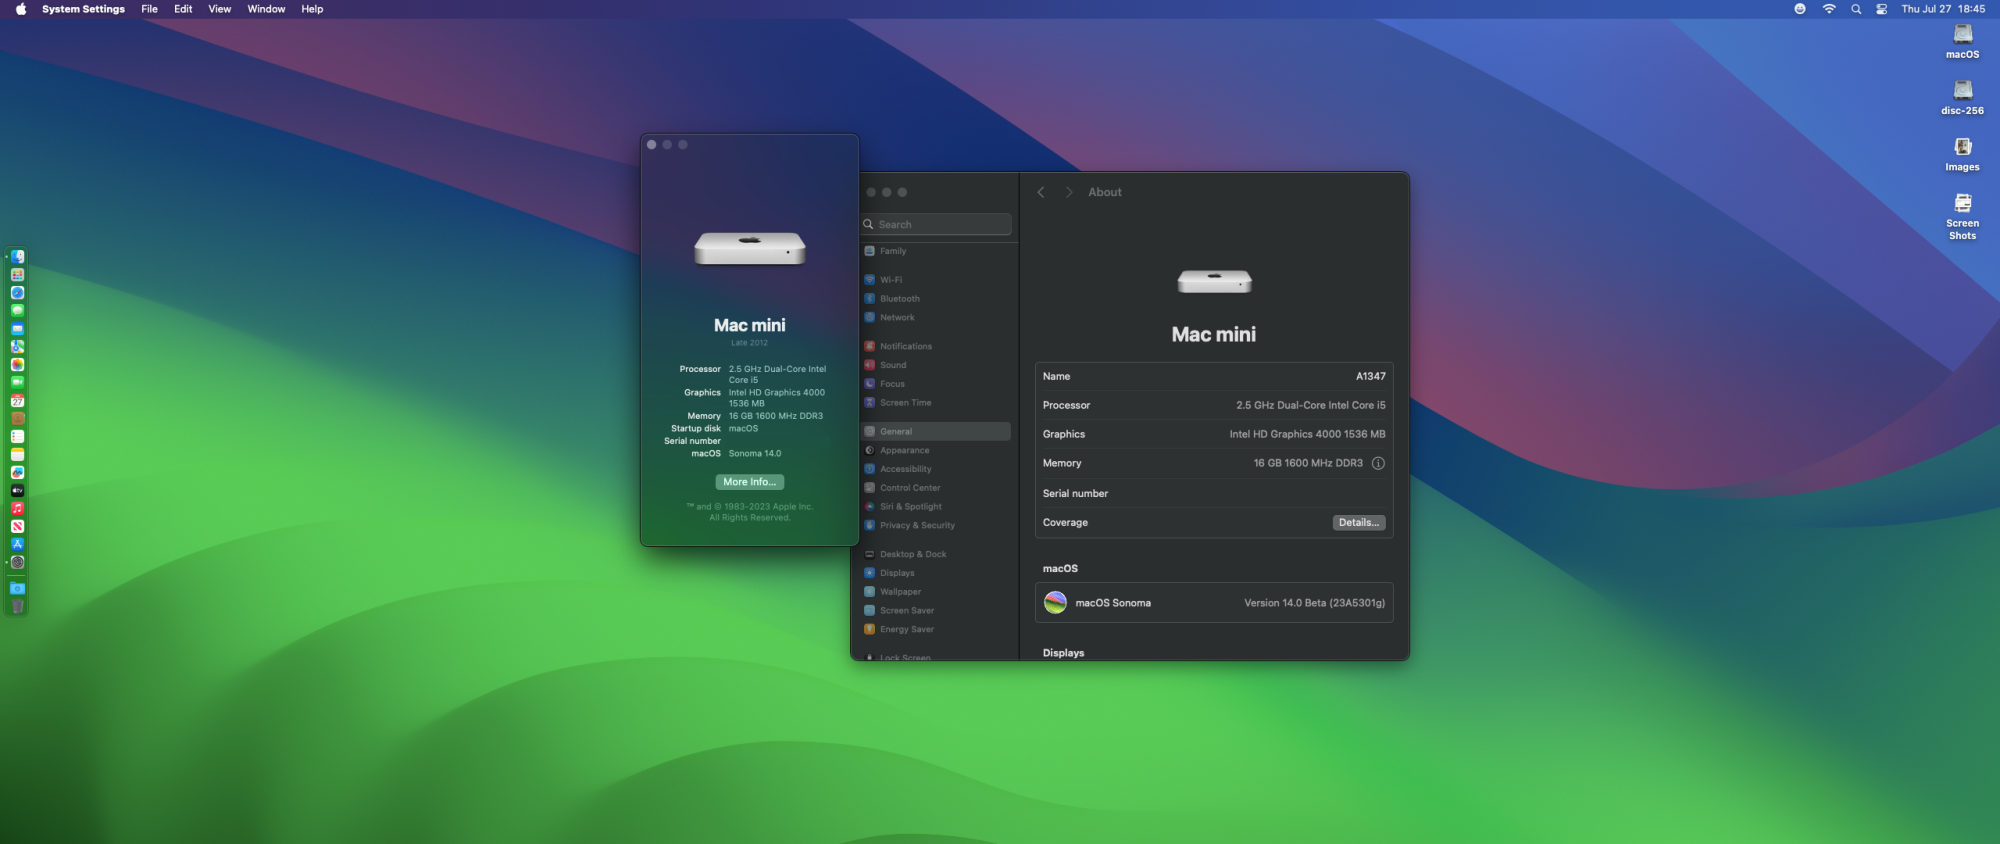Image resolution: width=2000 pixels, height=844 pixels.
Task: Select Bluetooth in the Settings sidebar
Action: tap(937, 299)
